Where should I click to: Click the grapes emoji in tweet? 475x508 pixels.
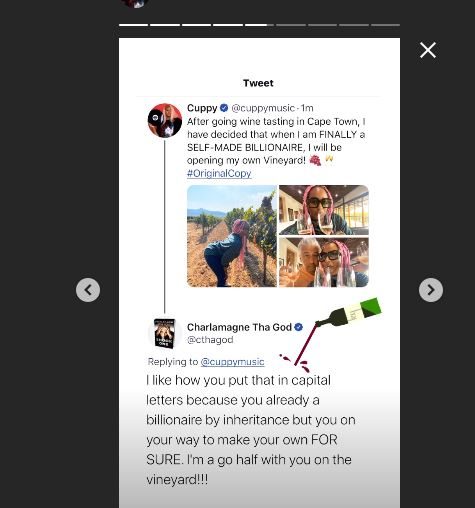(315, 160)
